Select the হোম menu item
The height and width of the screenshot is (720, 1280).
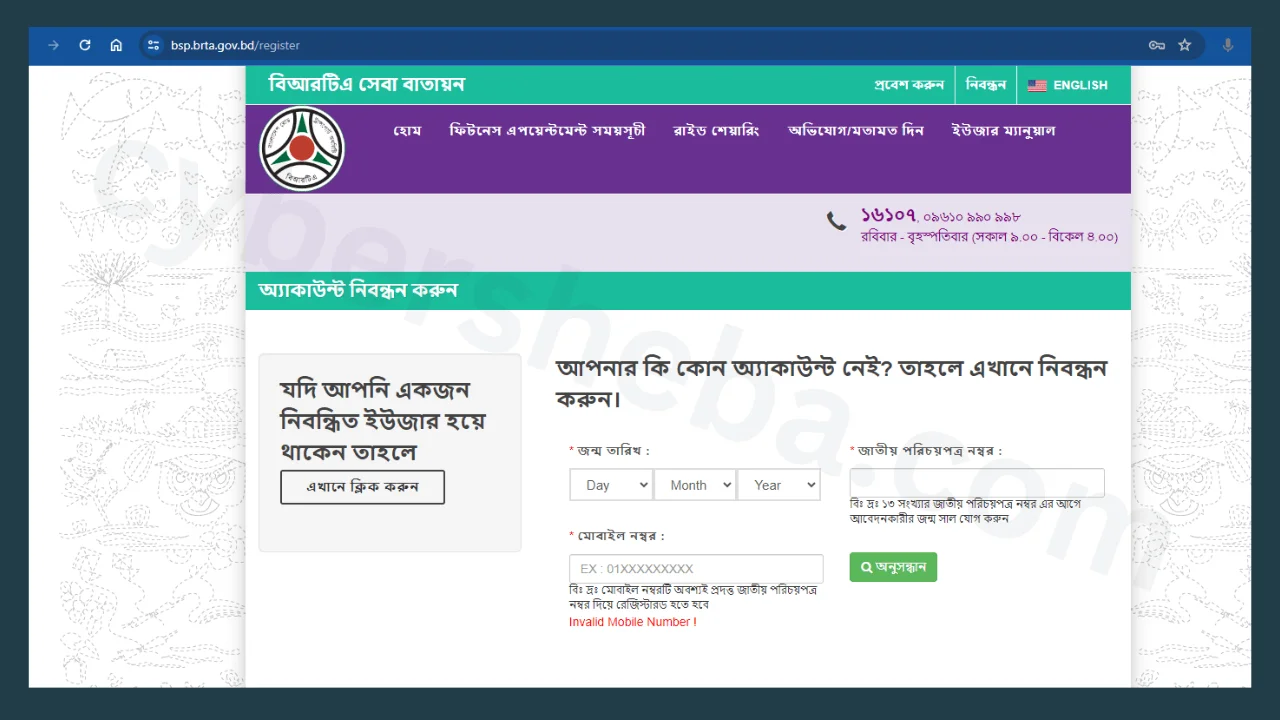407,130
